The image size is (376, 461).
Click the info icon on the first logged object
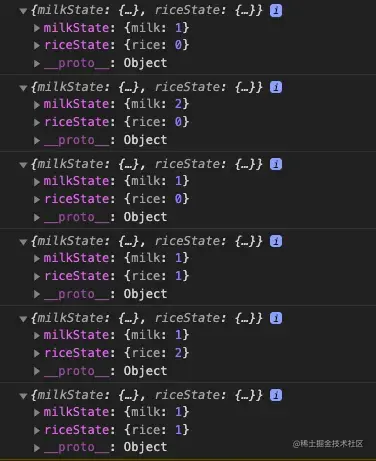click(x=276, y=11)
